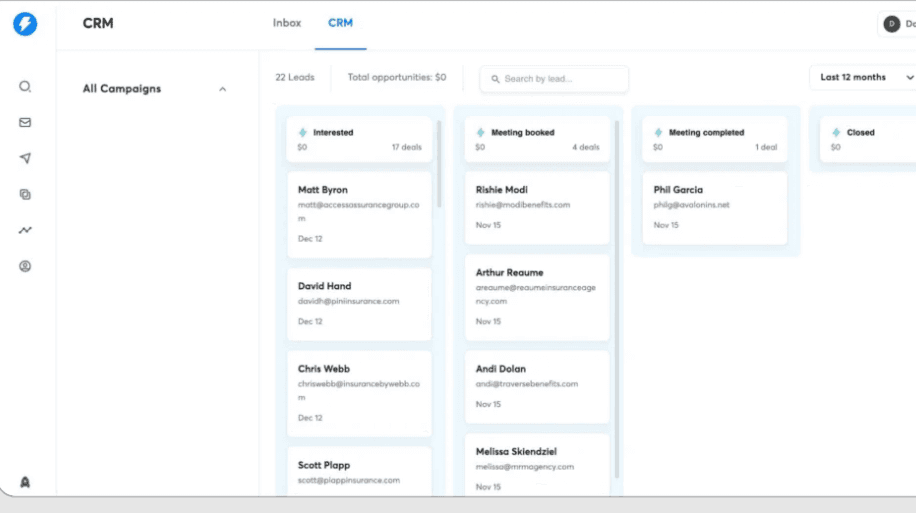Viewport: 916px width, 513px height.
Task: Open the mail envelope icon in sidebar
Action: tap(25, 123)
